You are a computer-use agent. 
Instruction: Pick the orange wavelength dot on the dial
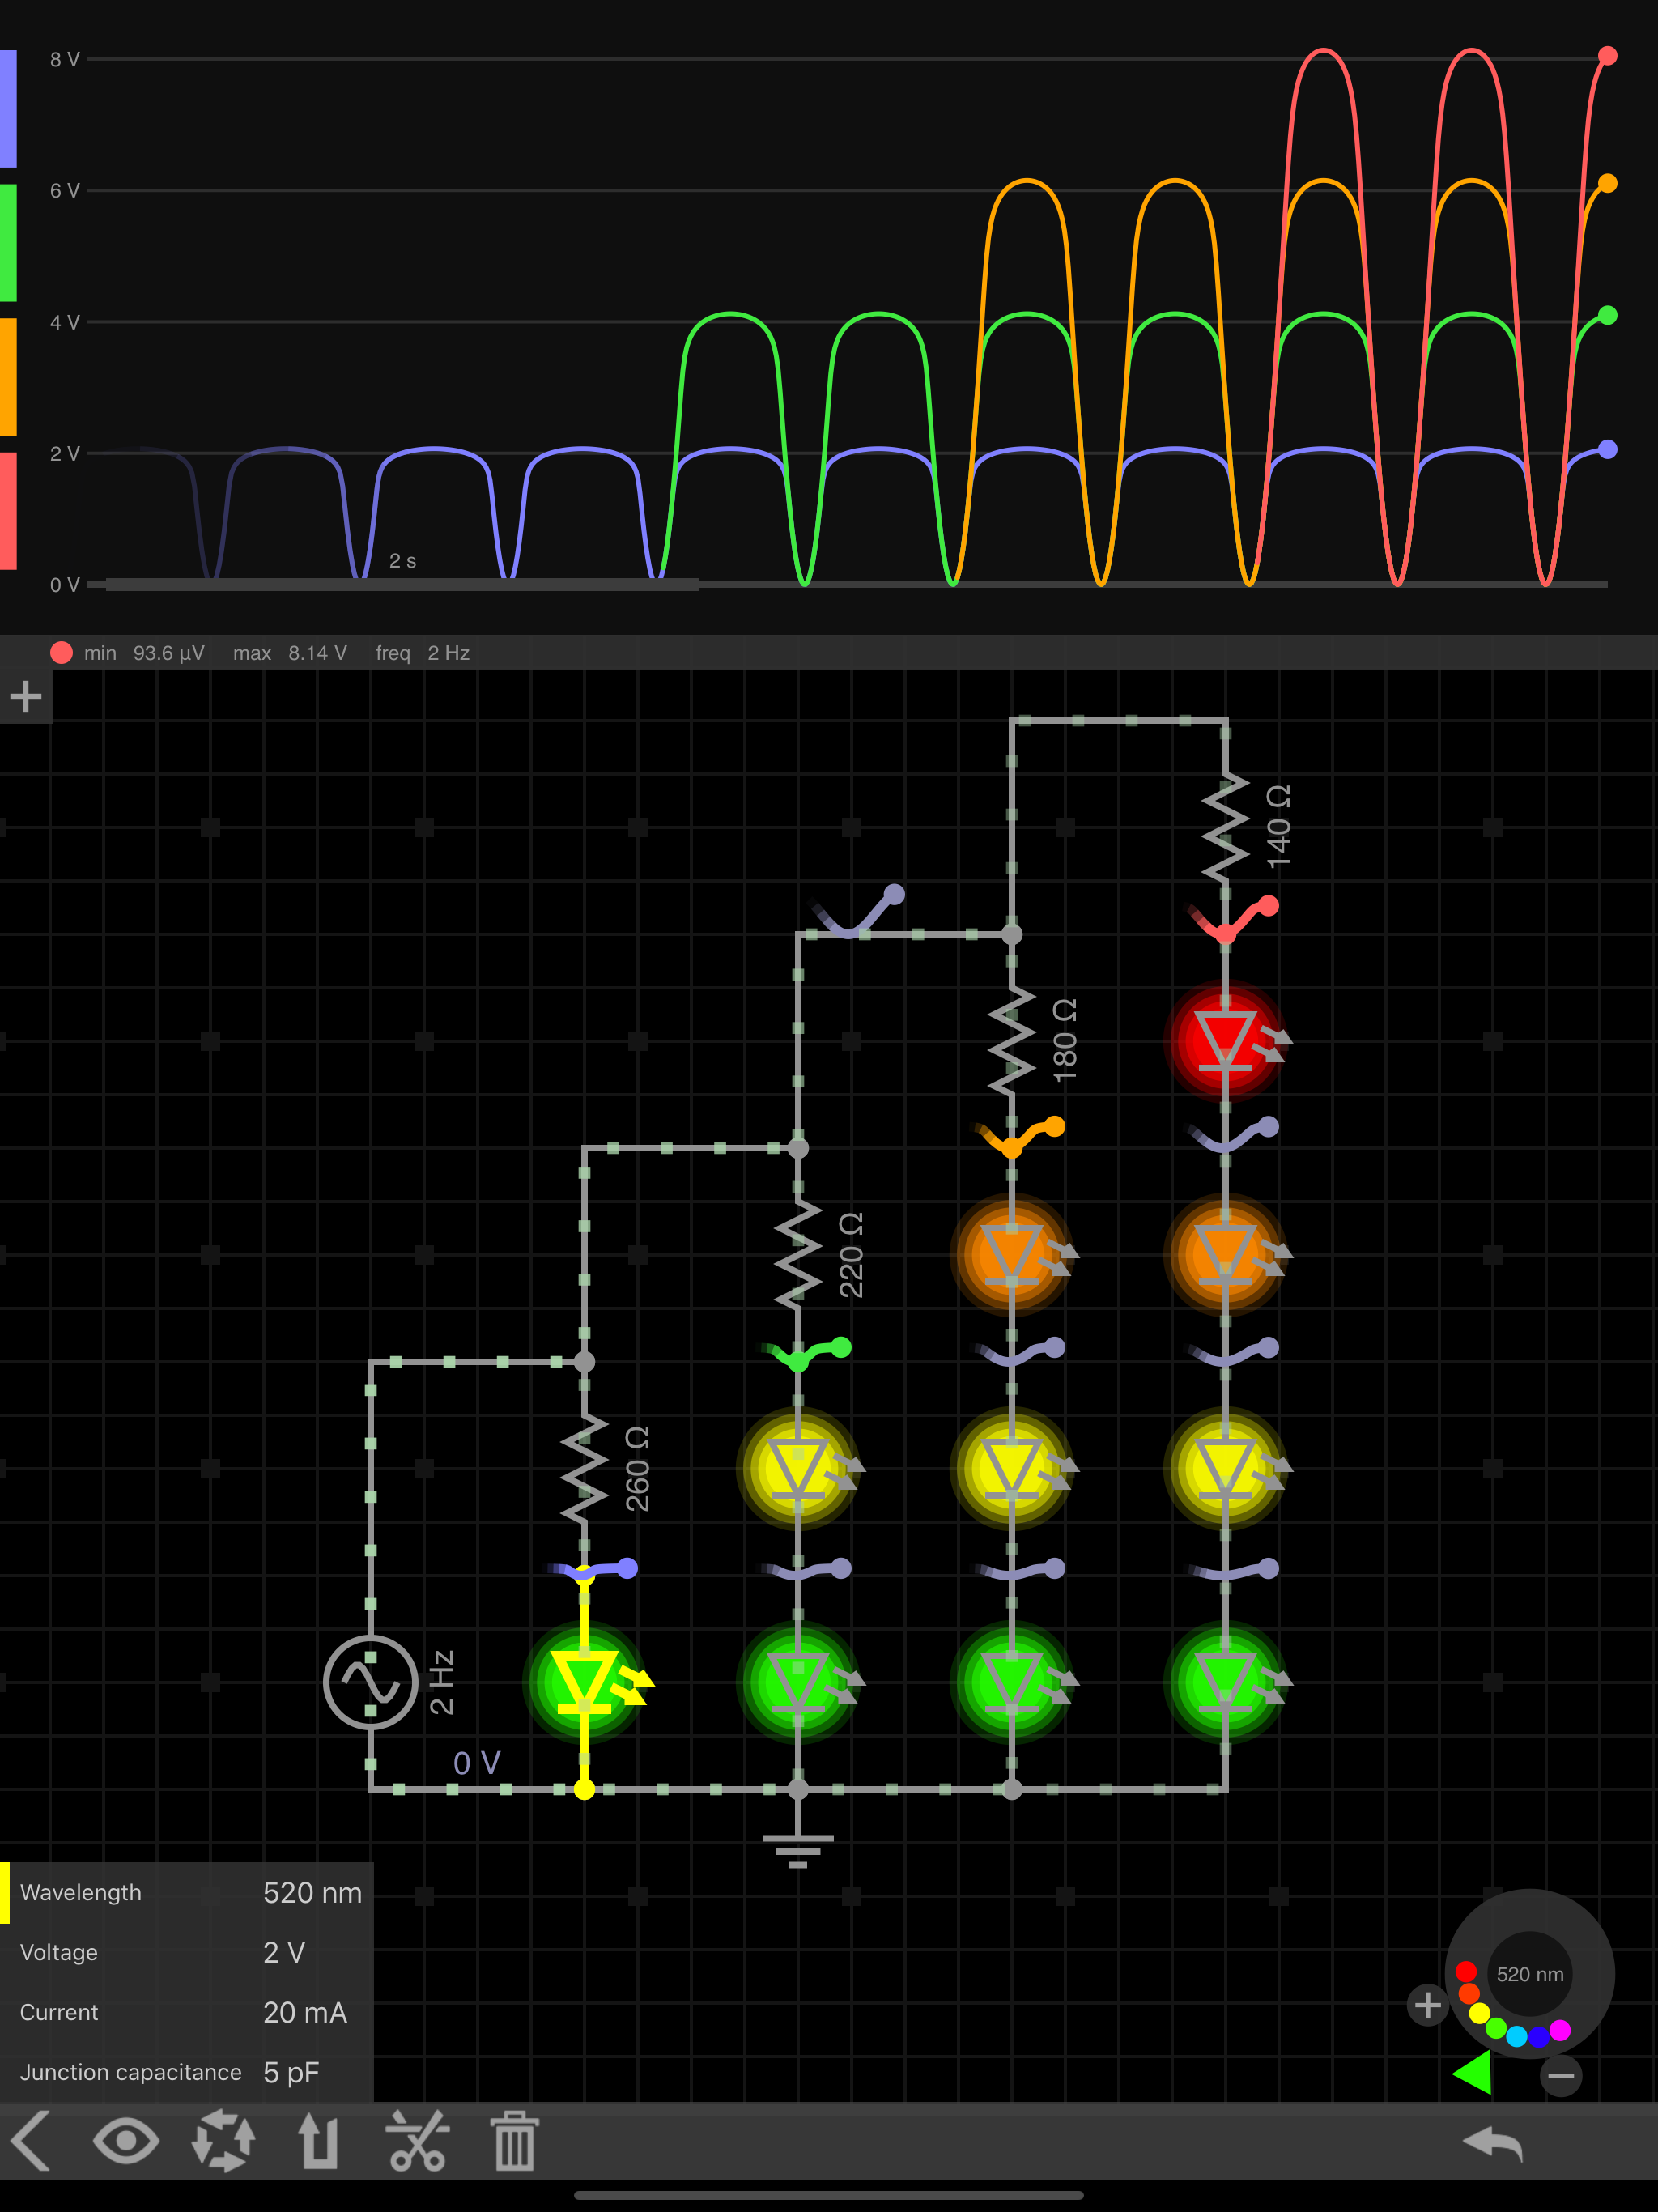tap(1469, 1993)
